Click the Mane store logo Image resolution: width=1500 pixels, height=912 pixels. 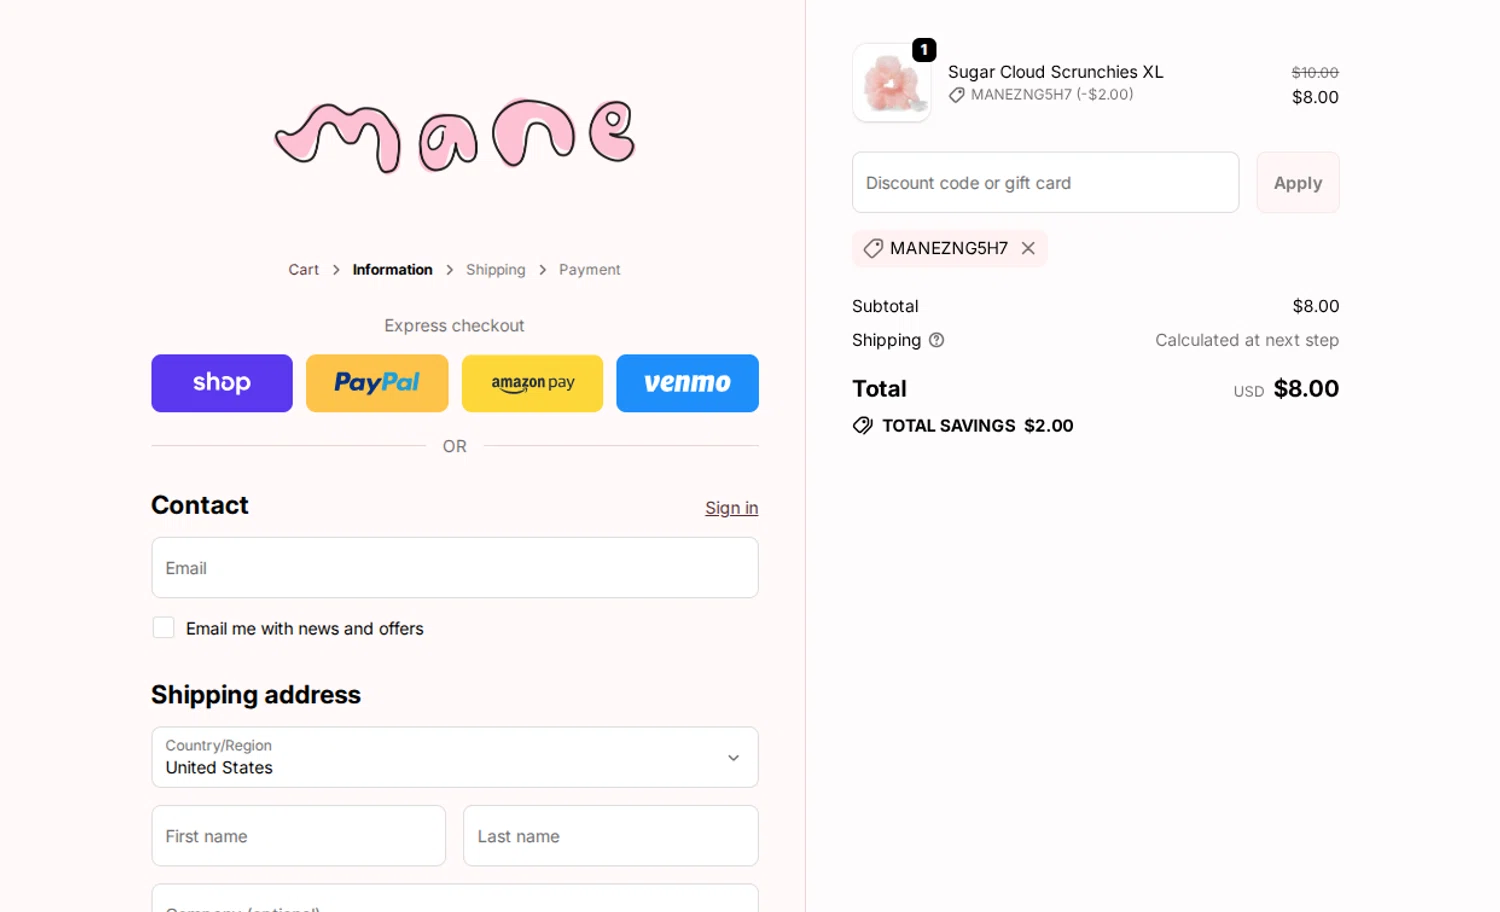(455, 135)
